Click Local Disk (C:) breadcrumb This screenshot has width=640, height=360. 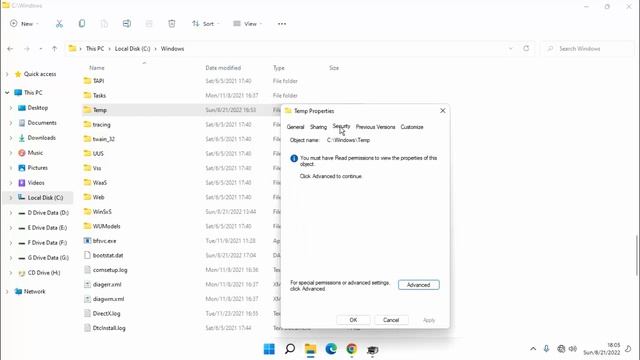(x=133, y=49)
